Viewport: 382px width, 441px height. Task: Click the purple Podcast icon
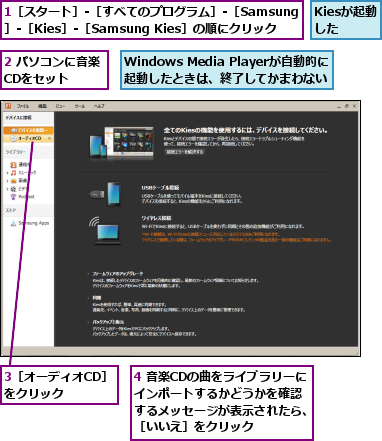pyautogui.click(x=13, y=197)
